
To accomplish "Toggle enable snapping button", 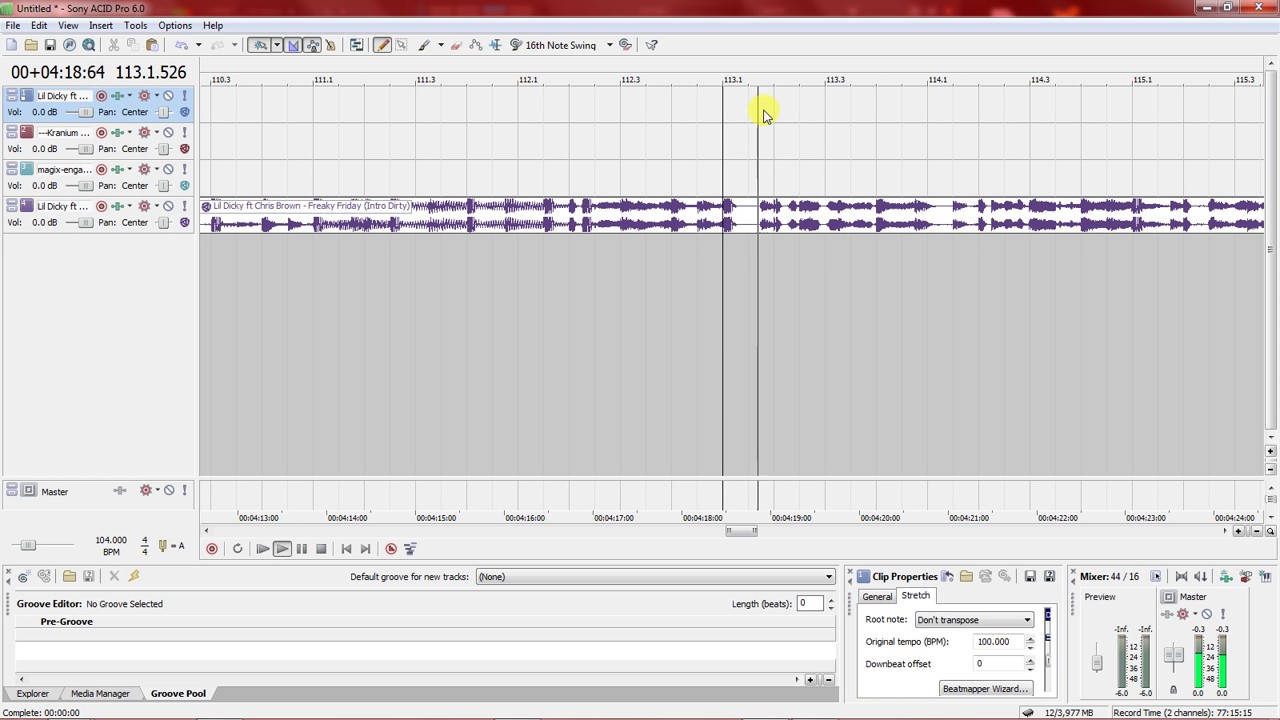I will coord(260,45).
